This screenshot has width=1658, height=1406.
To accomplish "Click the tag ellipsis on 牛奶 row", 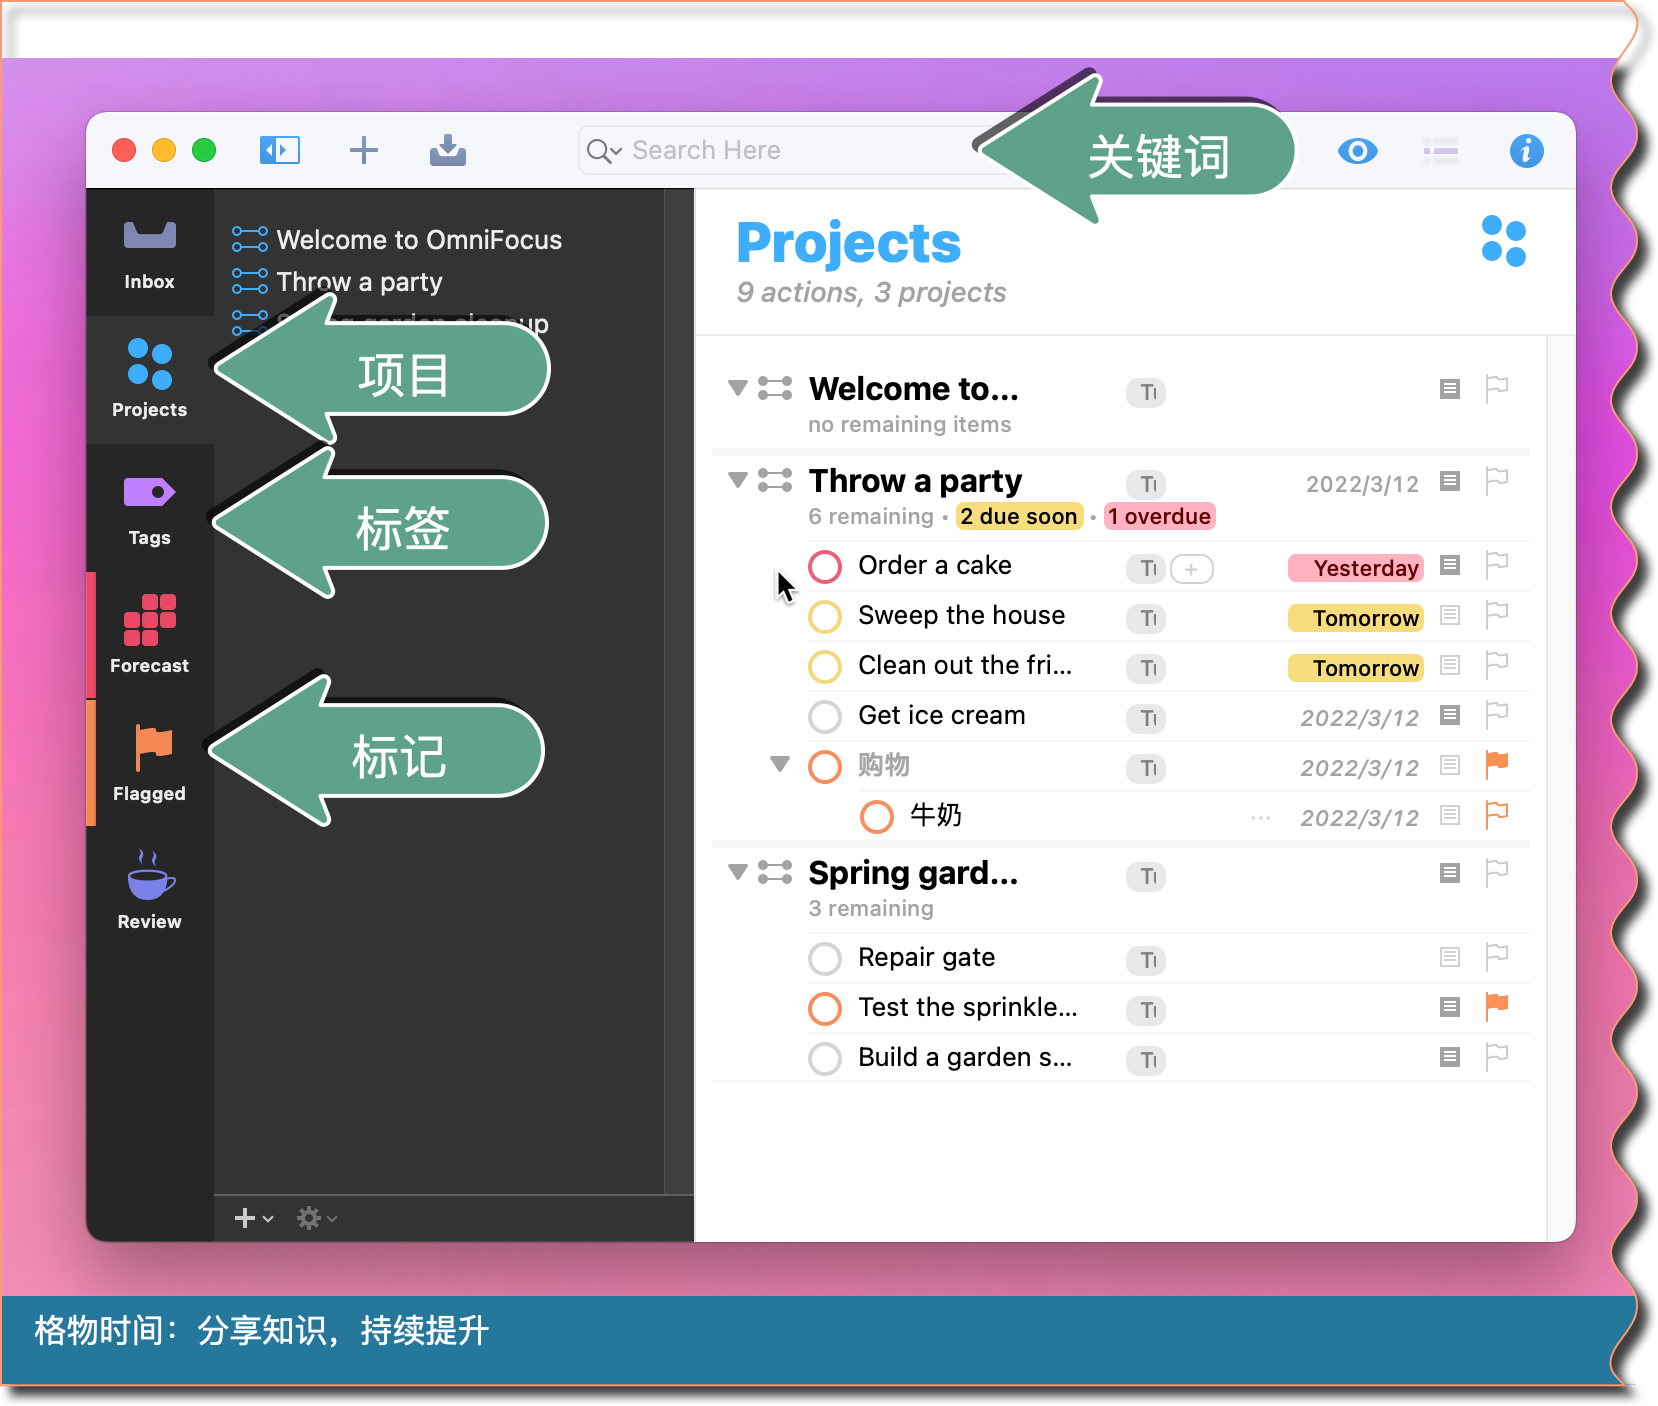I will click(1261, 818).
